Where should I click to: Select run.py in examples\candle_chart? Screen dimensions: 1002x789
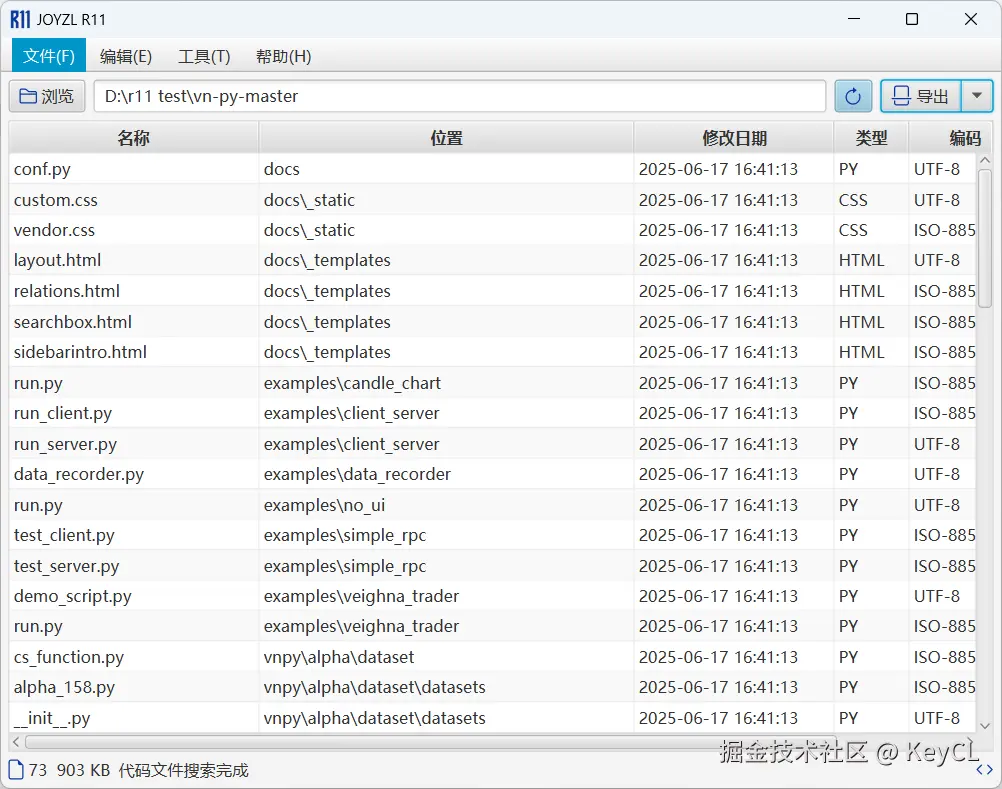(493, 383)
